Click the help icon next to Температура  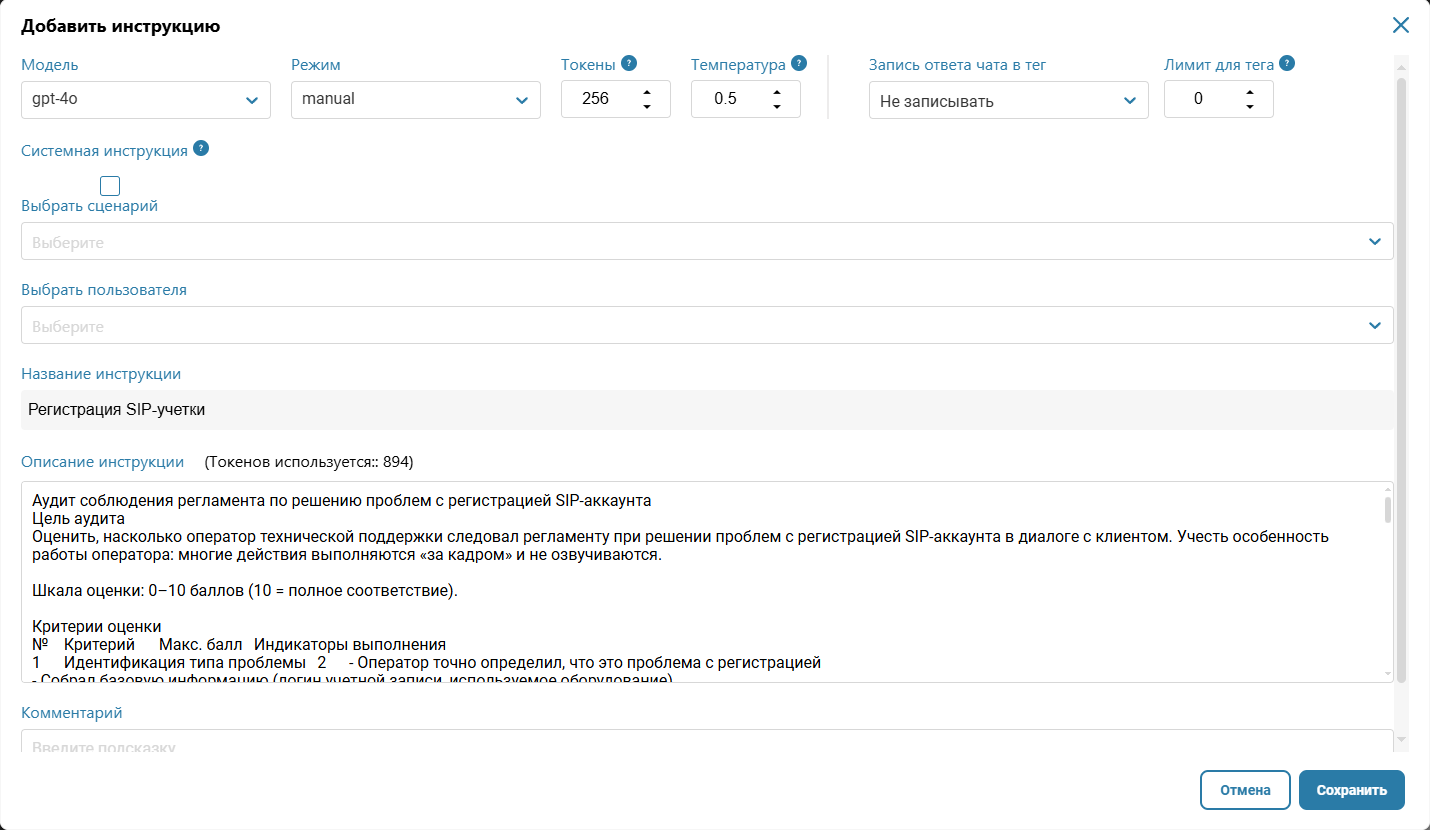[799, 63]
